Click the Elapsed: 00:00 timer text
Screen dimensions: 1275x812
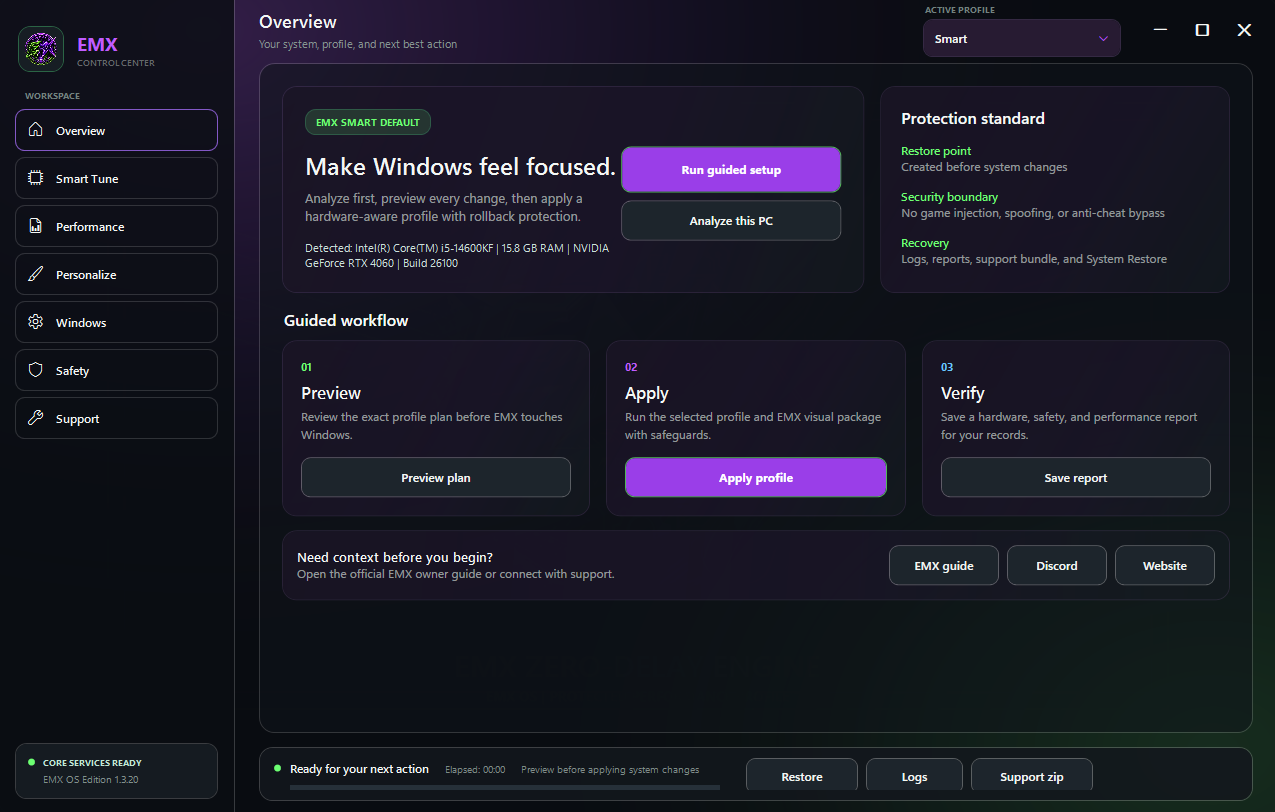[475, 770]
